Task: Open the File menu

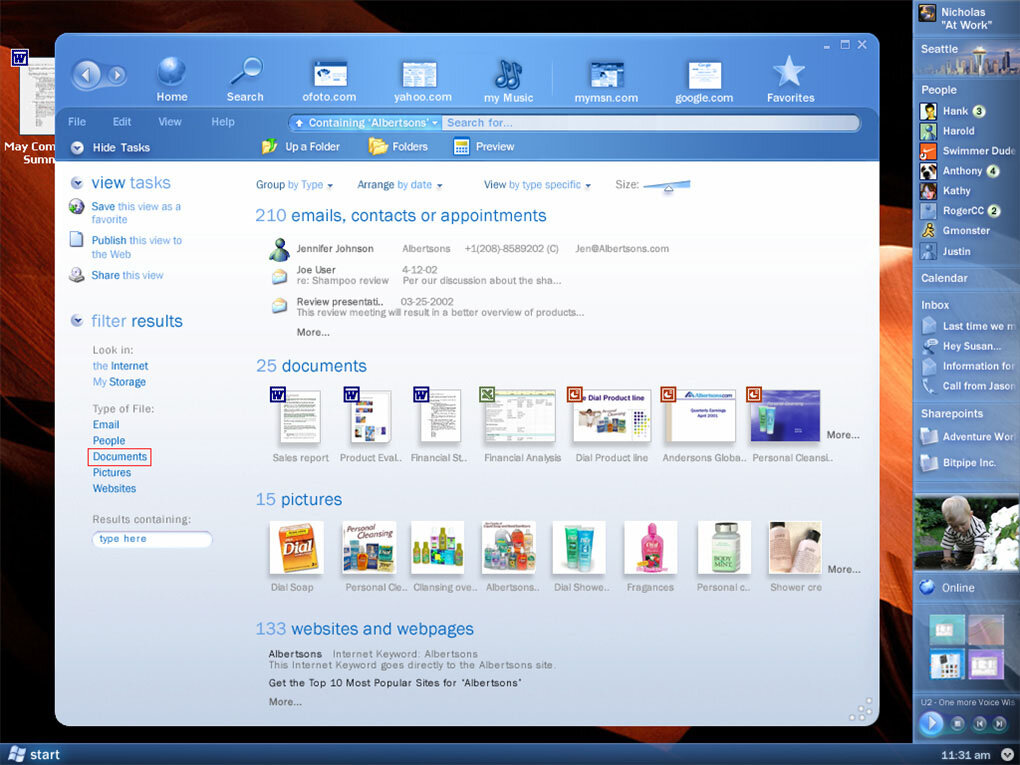Action: point(77,122)
